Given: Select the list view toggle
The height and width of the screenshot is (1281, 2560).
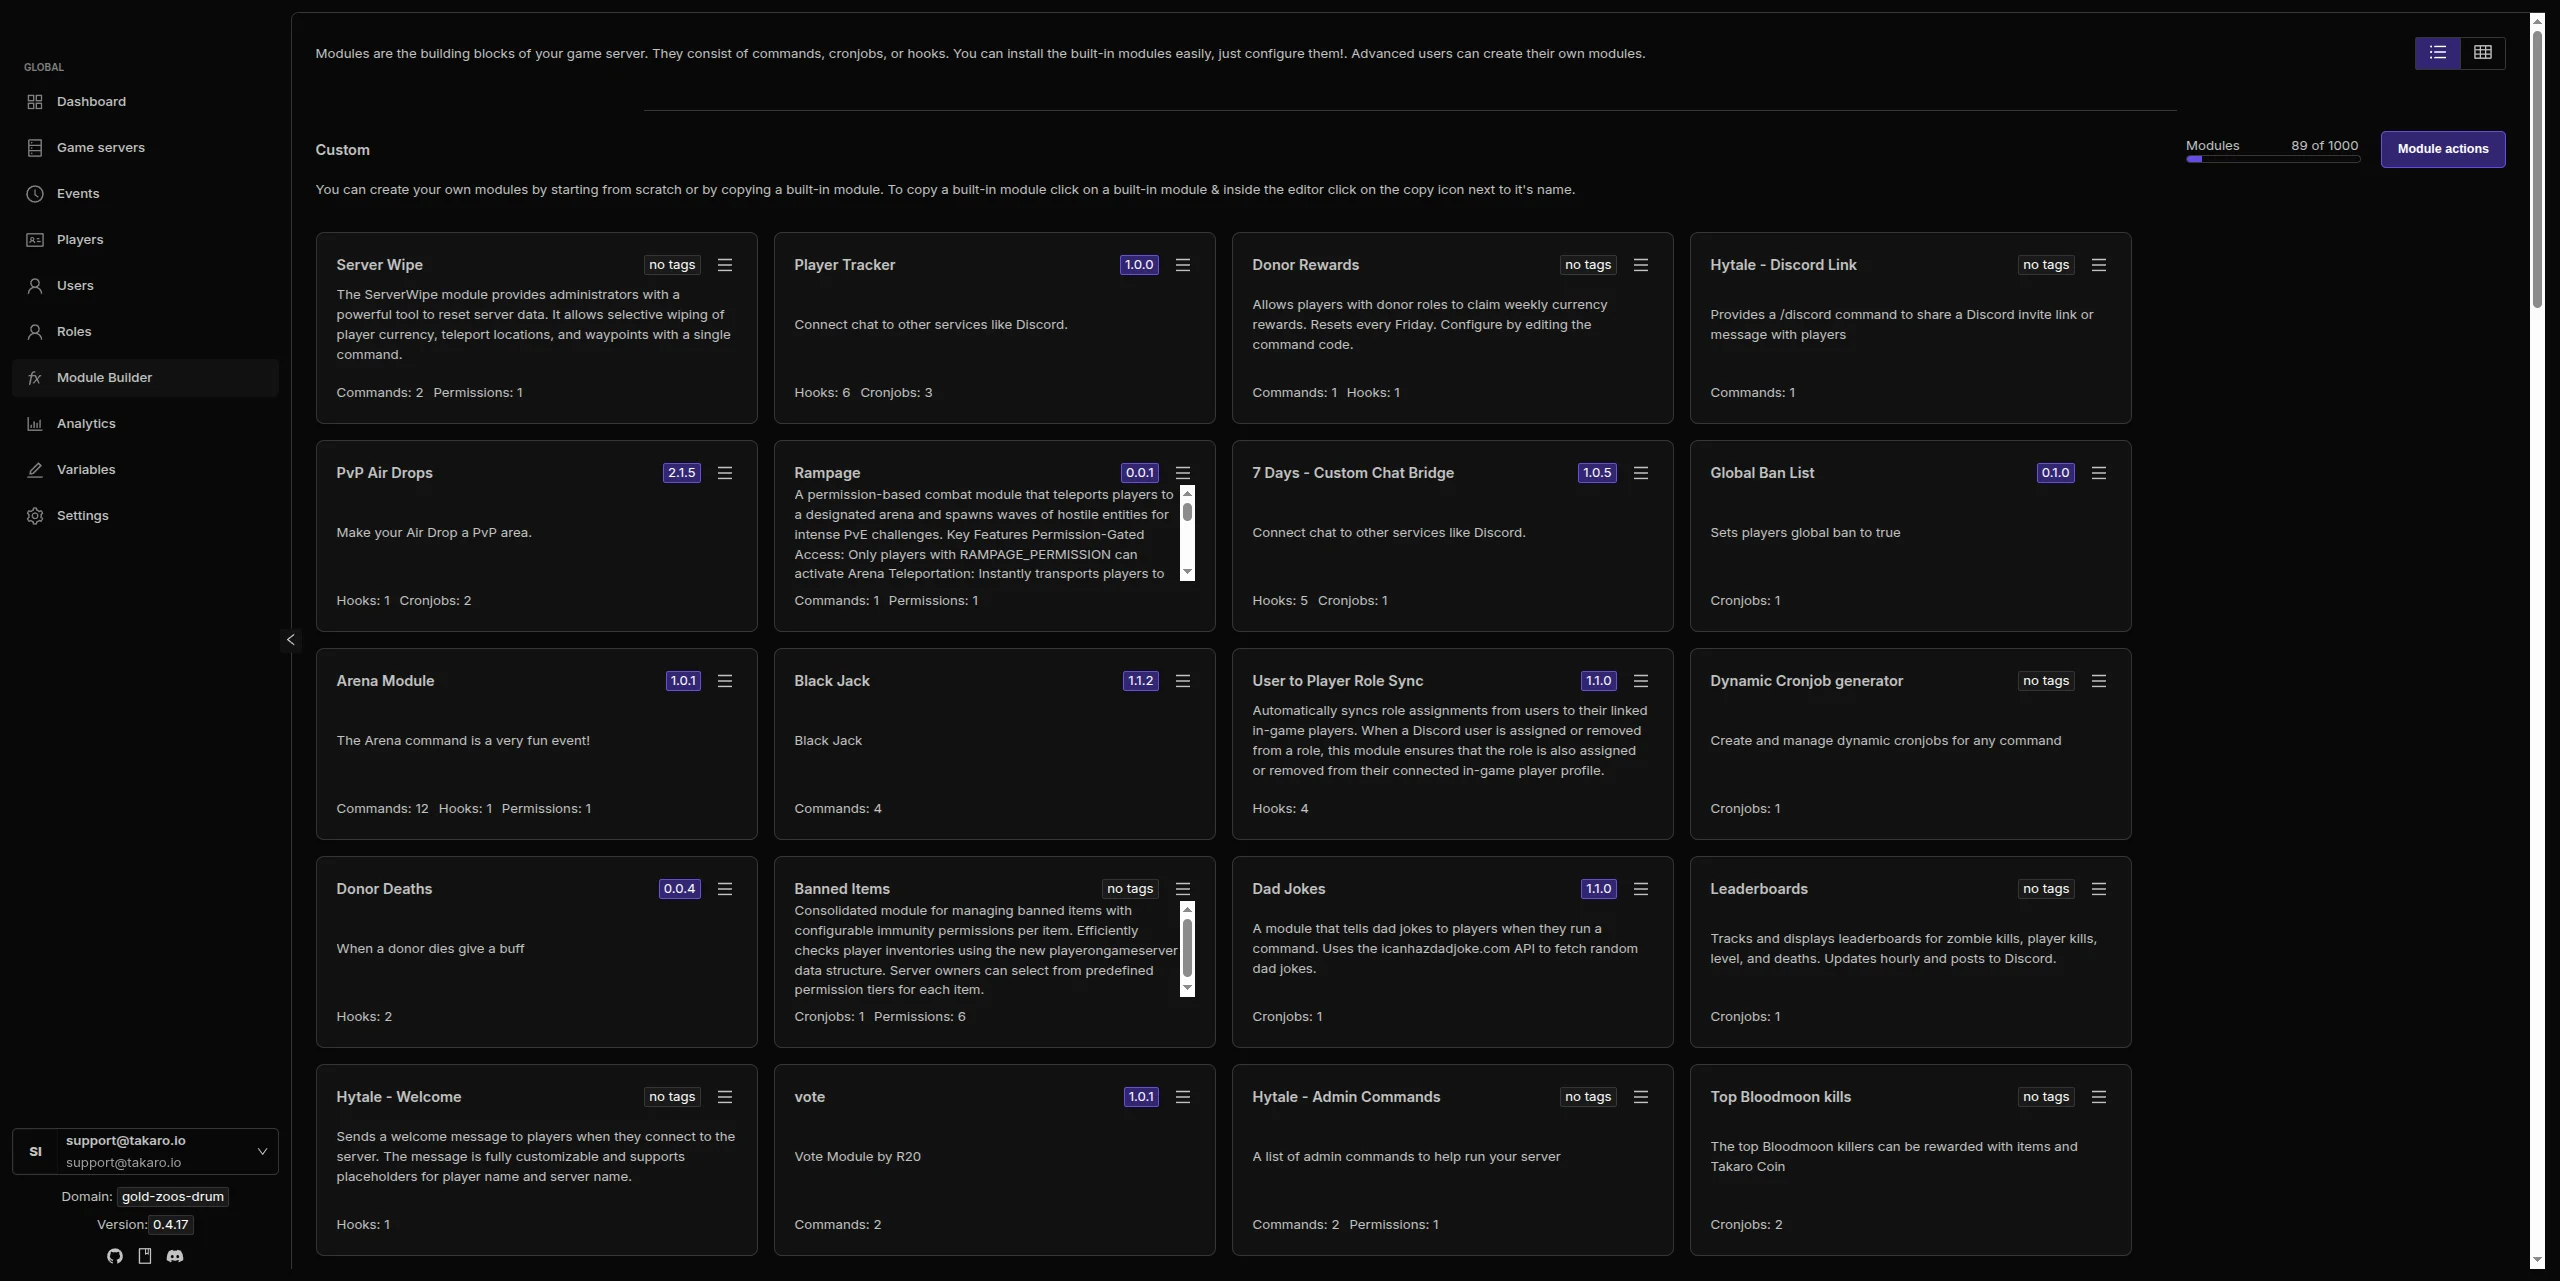Looking at the screenshot, I should tap(2436, 53).
